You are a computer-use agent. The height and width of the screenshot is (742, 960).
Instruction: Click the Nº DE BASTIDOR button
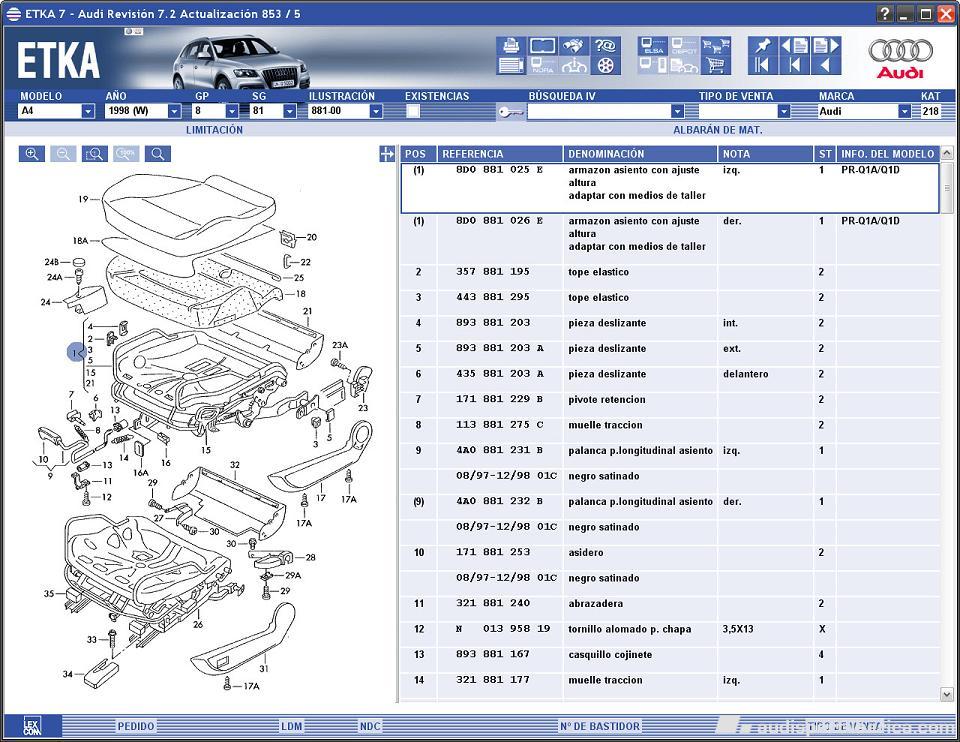click(600, 726)
